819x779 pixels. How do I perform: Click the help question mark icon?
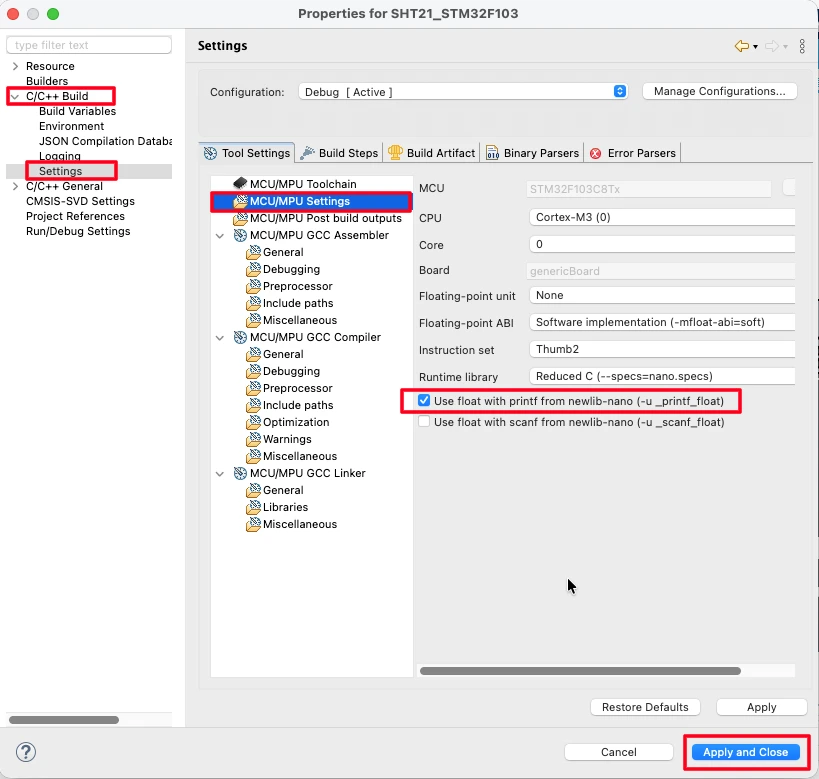pos(26,752)
